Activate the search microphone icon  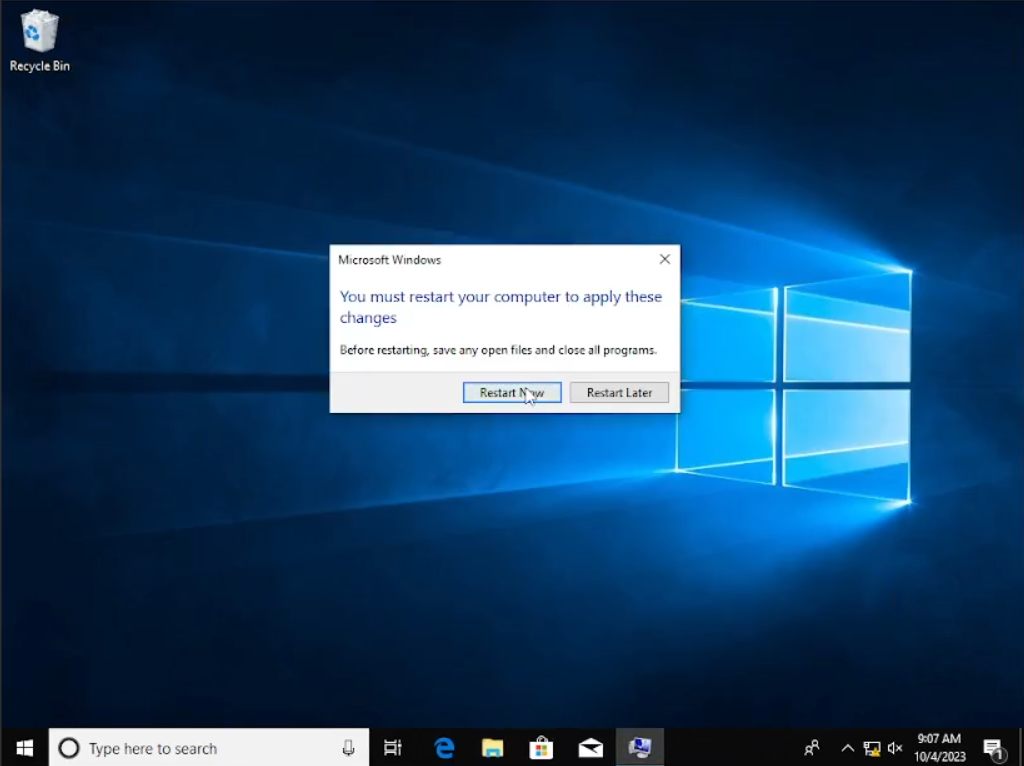349,748
